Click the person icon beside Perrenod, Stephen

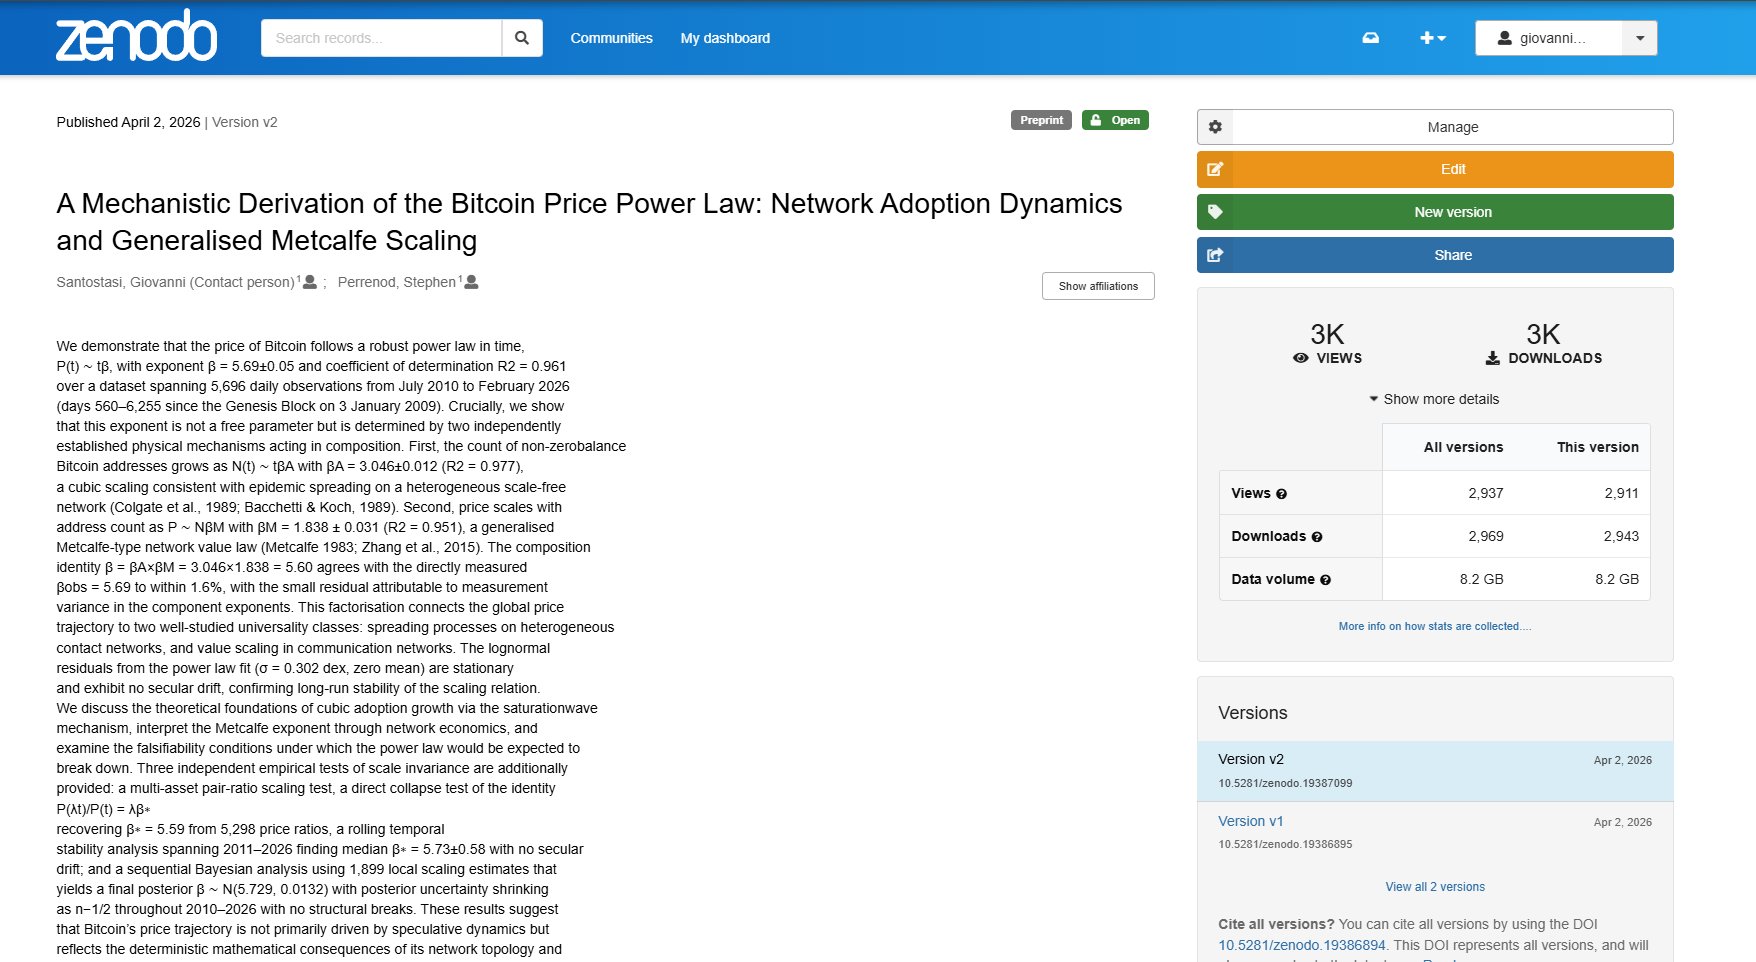tap(472, 282)
